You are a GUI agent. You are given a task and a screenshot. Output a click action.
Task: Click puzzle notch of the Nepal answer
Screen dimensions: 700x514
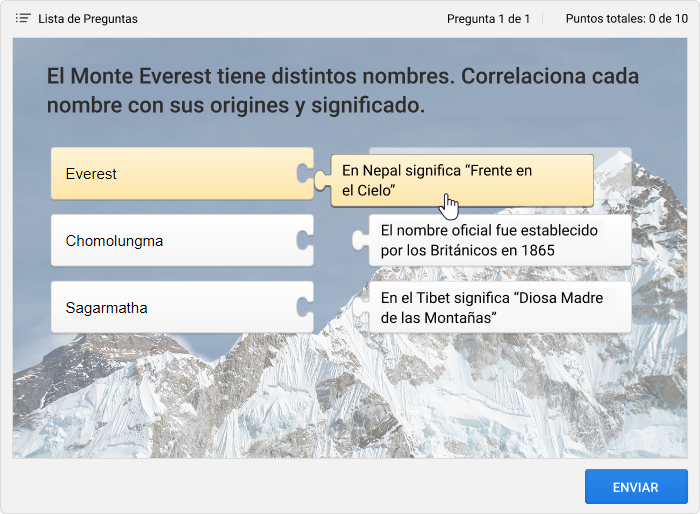point(323,180)
